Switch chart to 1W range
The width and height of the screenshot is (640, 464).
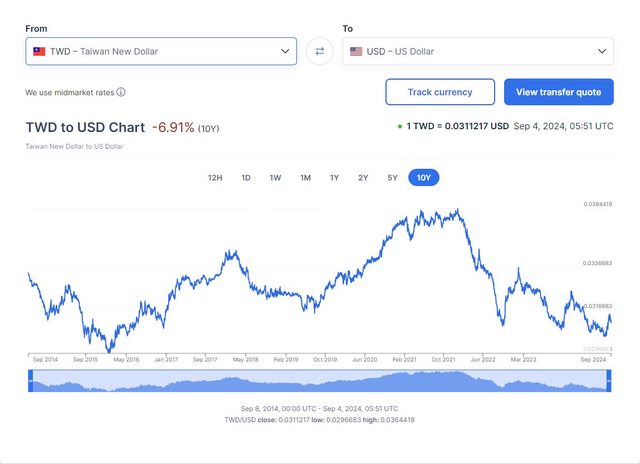click(x=275, y=178)
